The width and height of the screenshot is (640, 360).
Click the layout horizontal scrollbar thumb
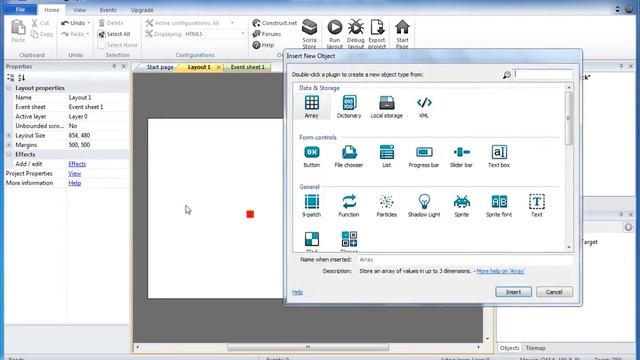308,347
